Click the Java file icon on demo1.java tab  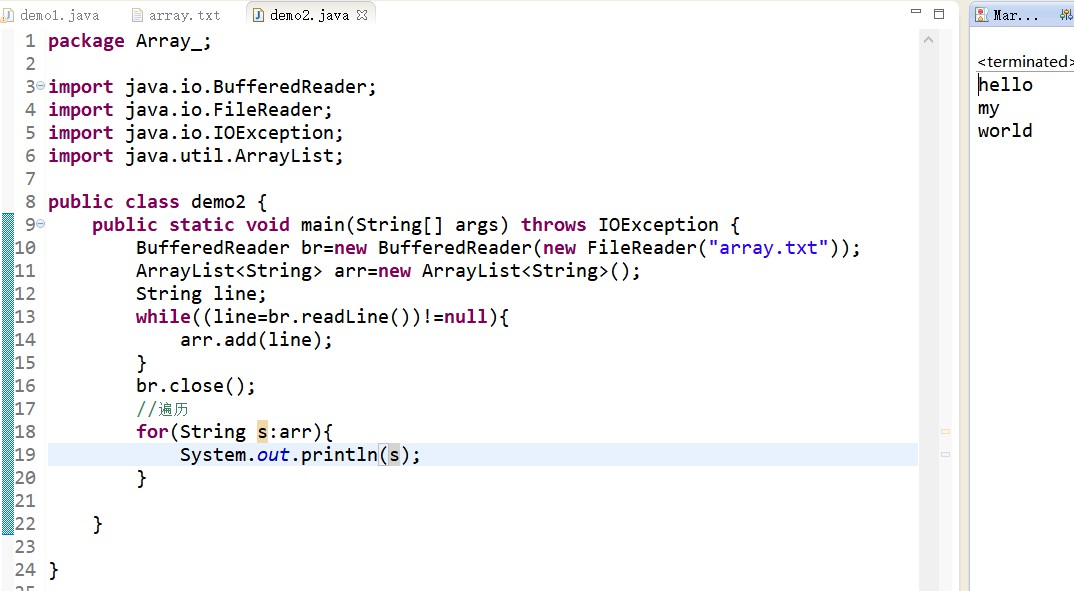[x=7, y=15]
